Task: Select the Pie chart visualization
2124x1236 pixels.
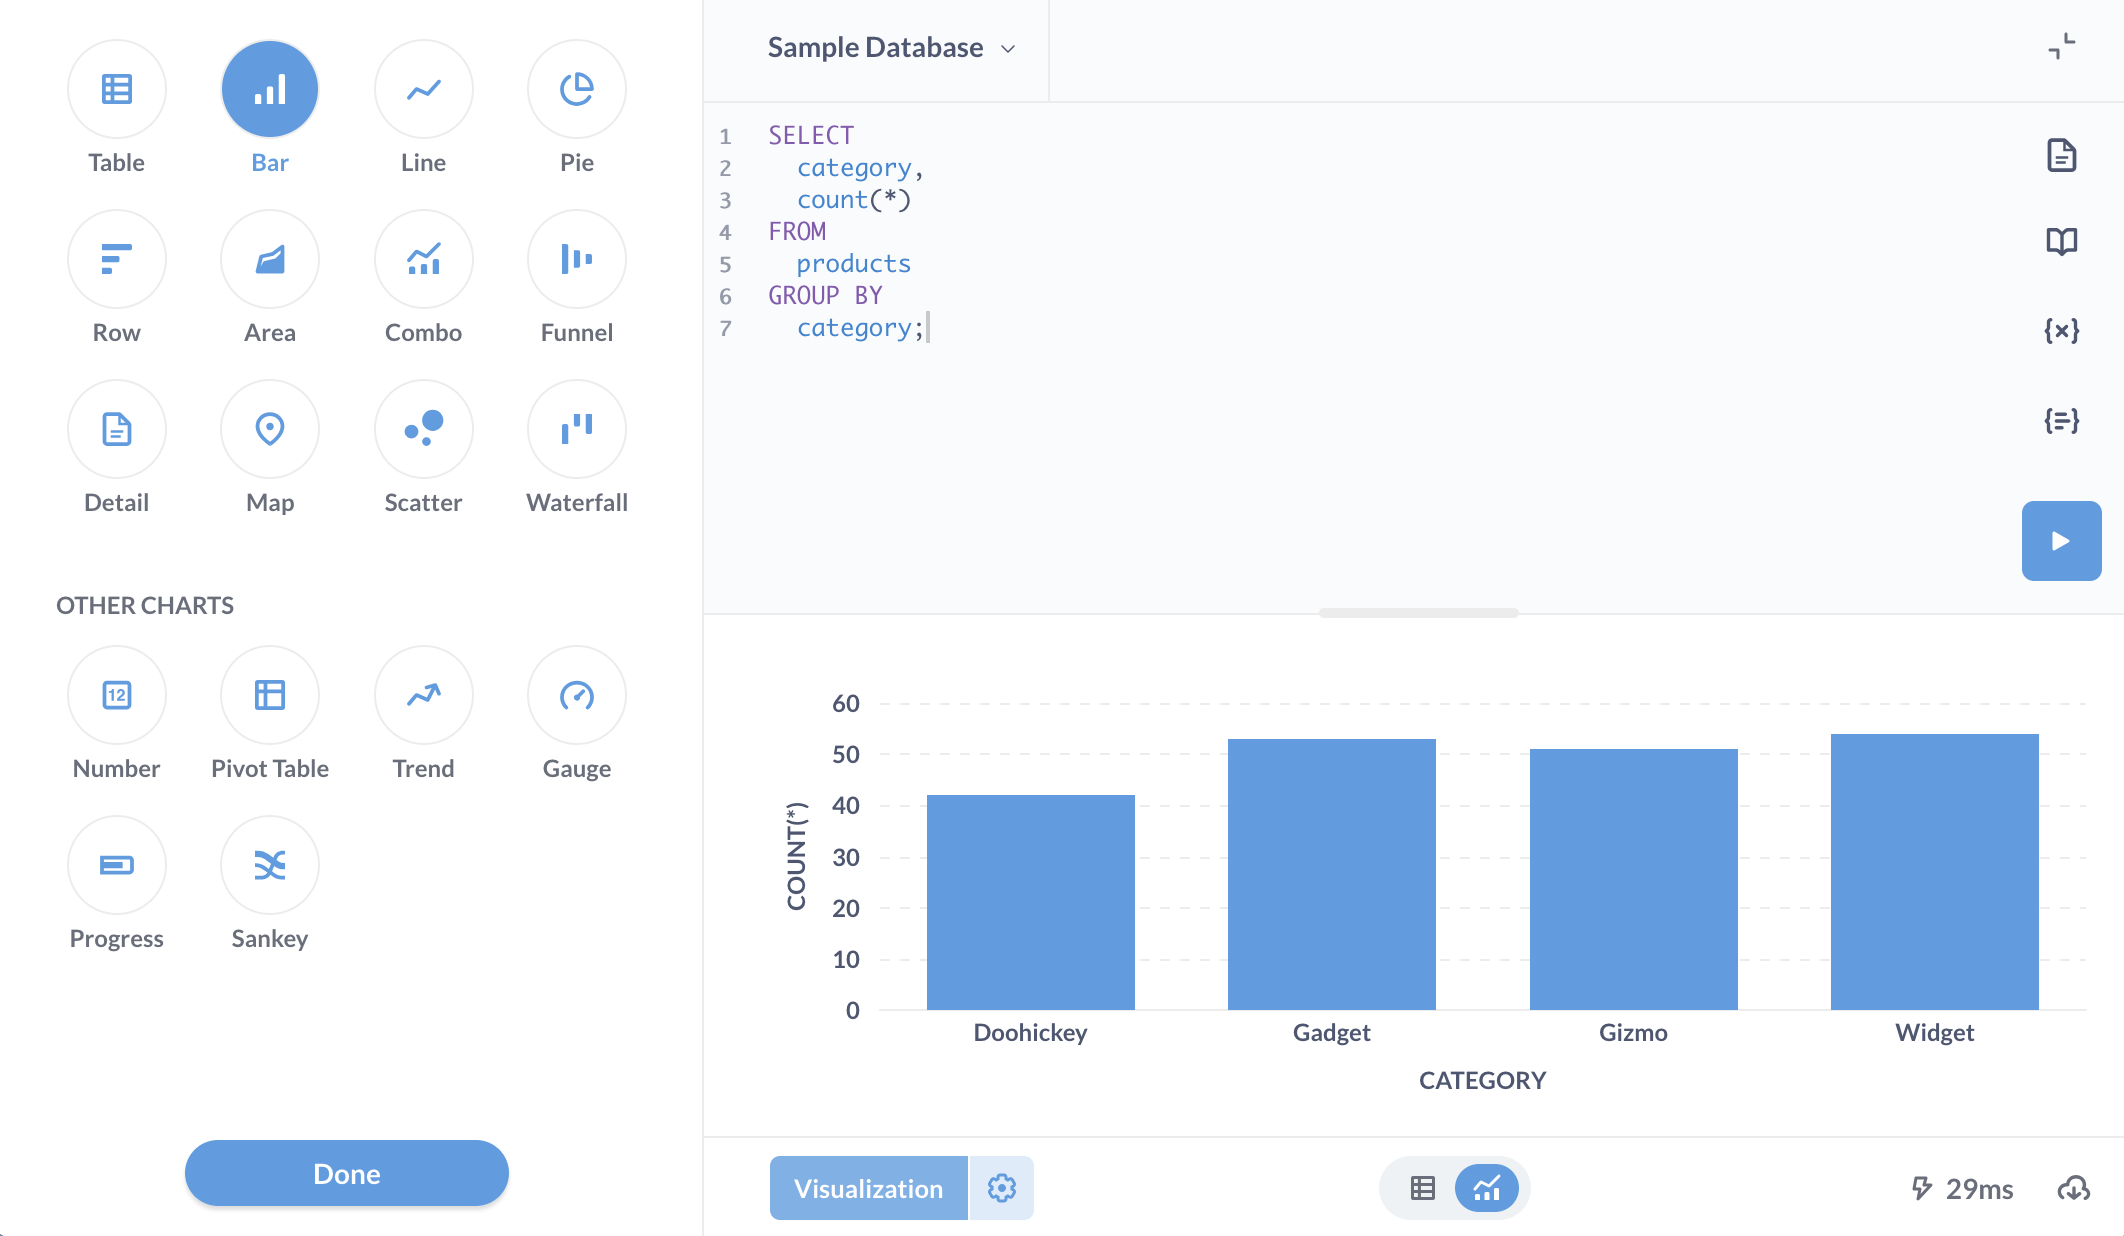Action: 576,88
